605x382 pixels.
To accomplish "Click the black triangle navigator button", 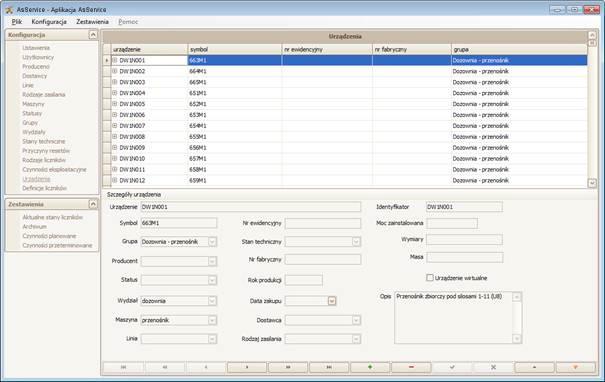I will [x=534, y=367].
